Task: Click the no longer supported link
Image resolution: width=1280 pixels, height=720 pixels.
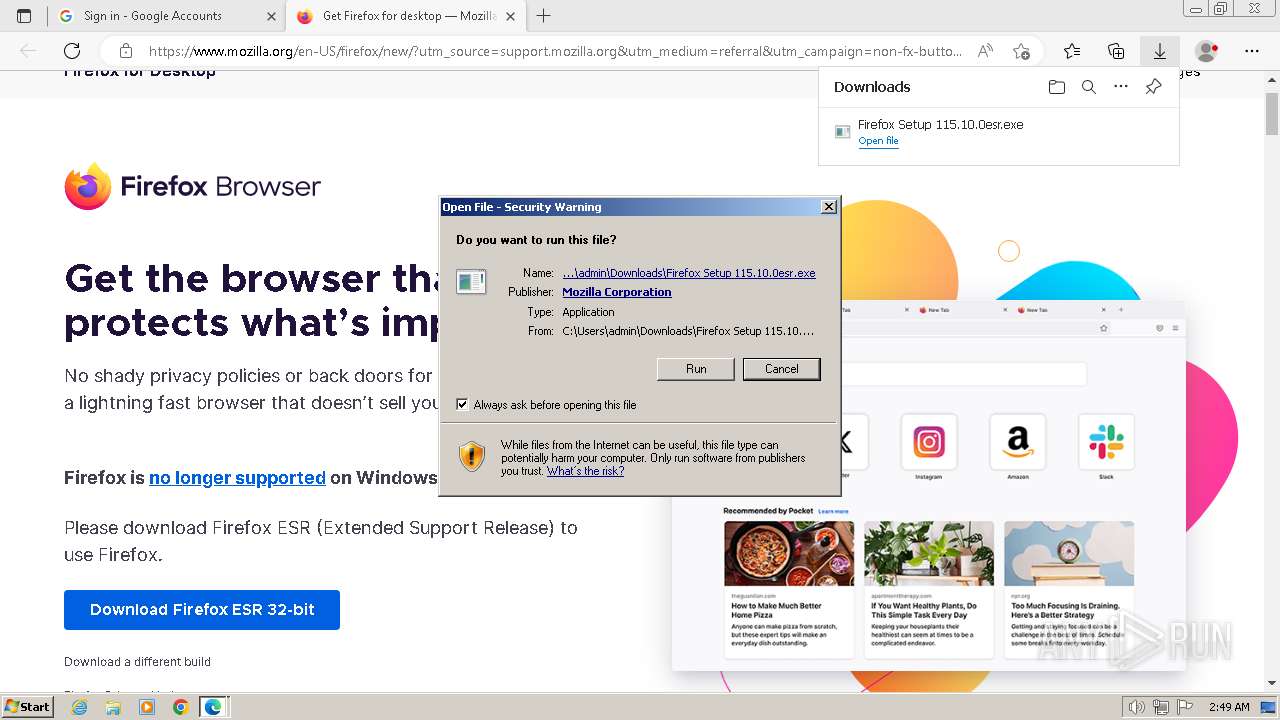Action: click(237, 478)
